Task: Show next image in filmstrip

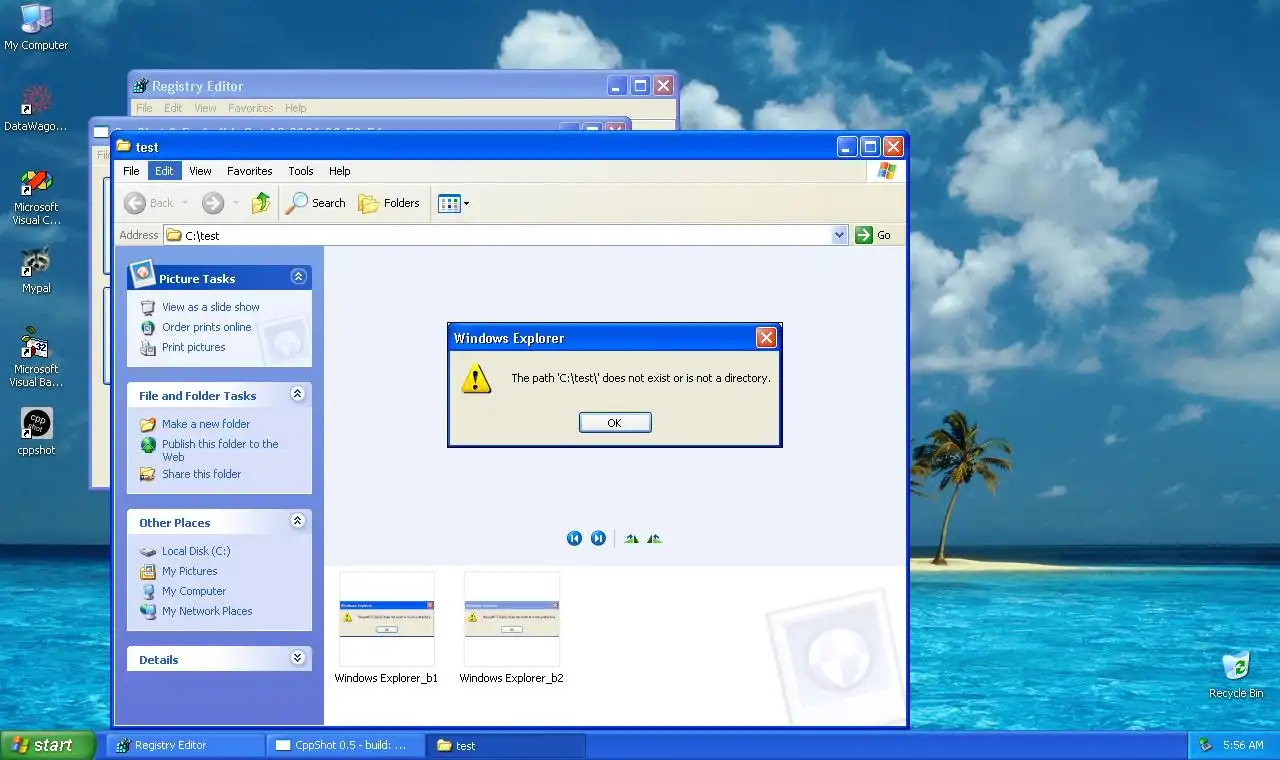Action: tap(598, 538)
